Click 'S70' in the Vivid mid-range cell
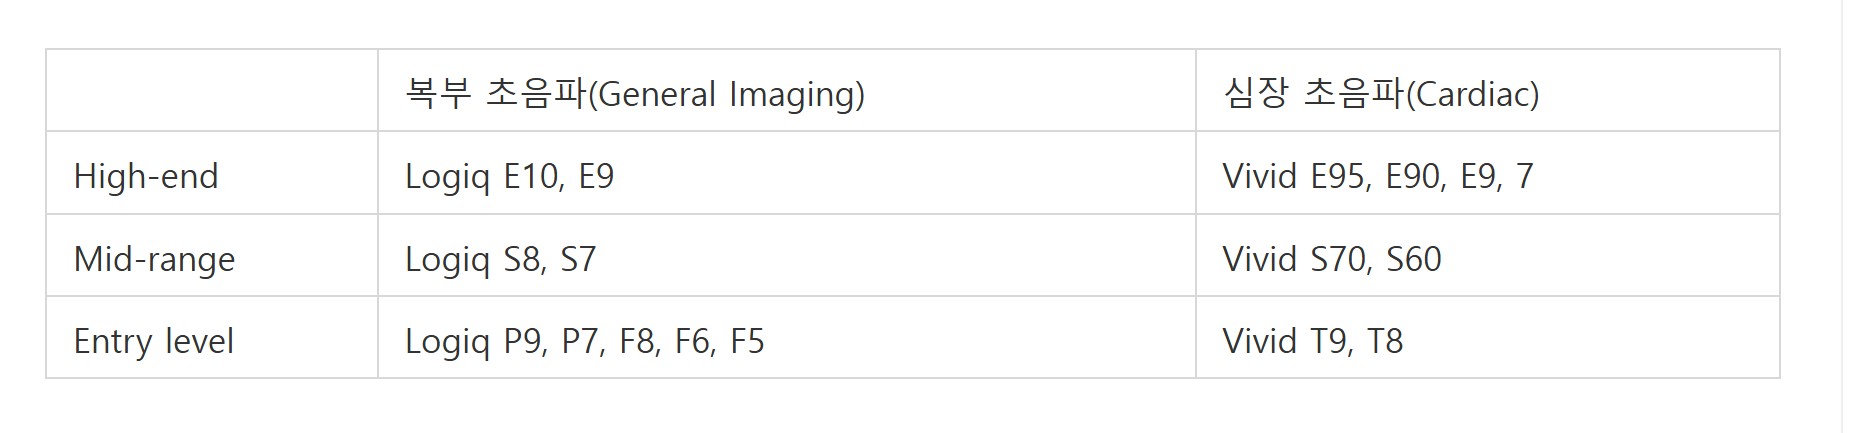This screenshot has height=433, width=1852. 1339,259
